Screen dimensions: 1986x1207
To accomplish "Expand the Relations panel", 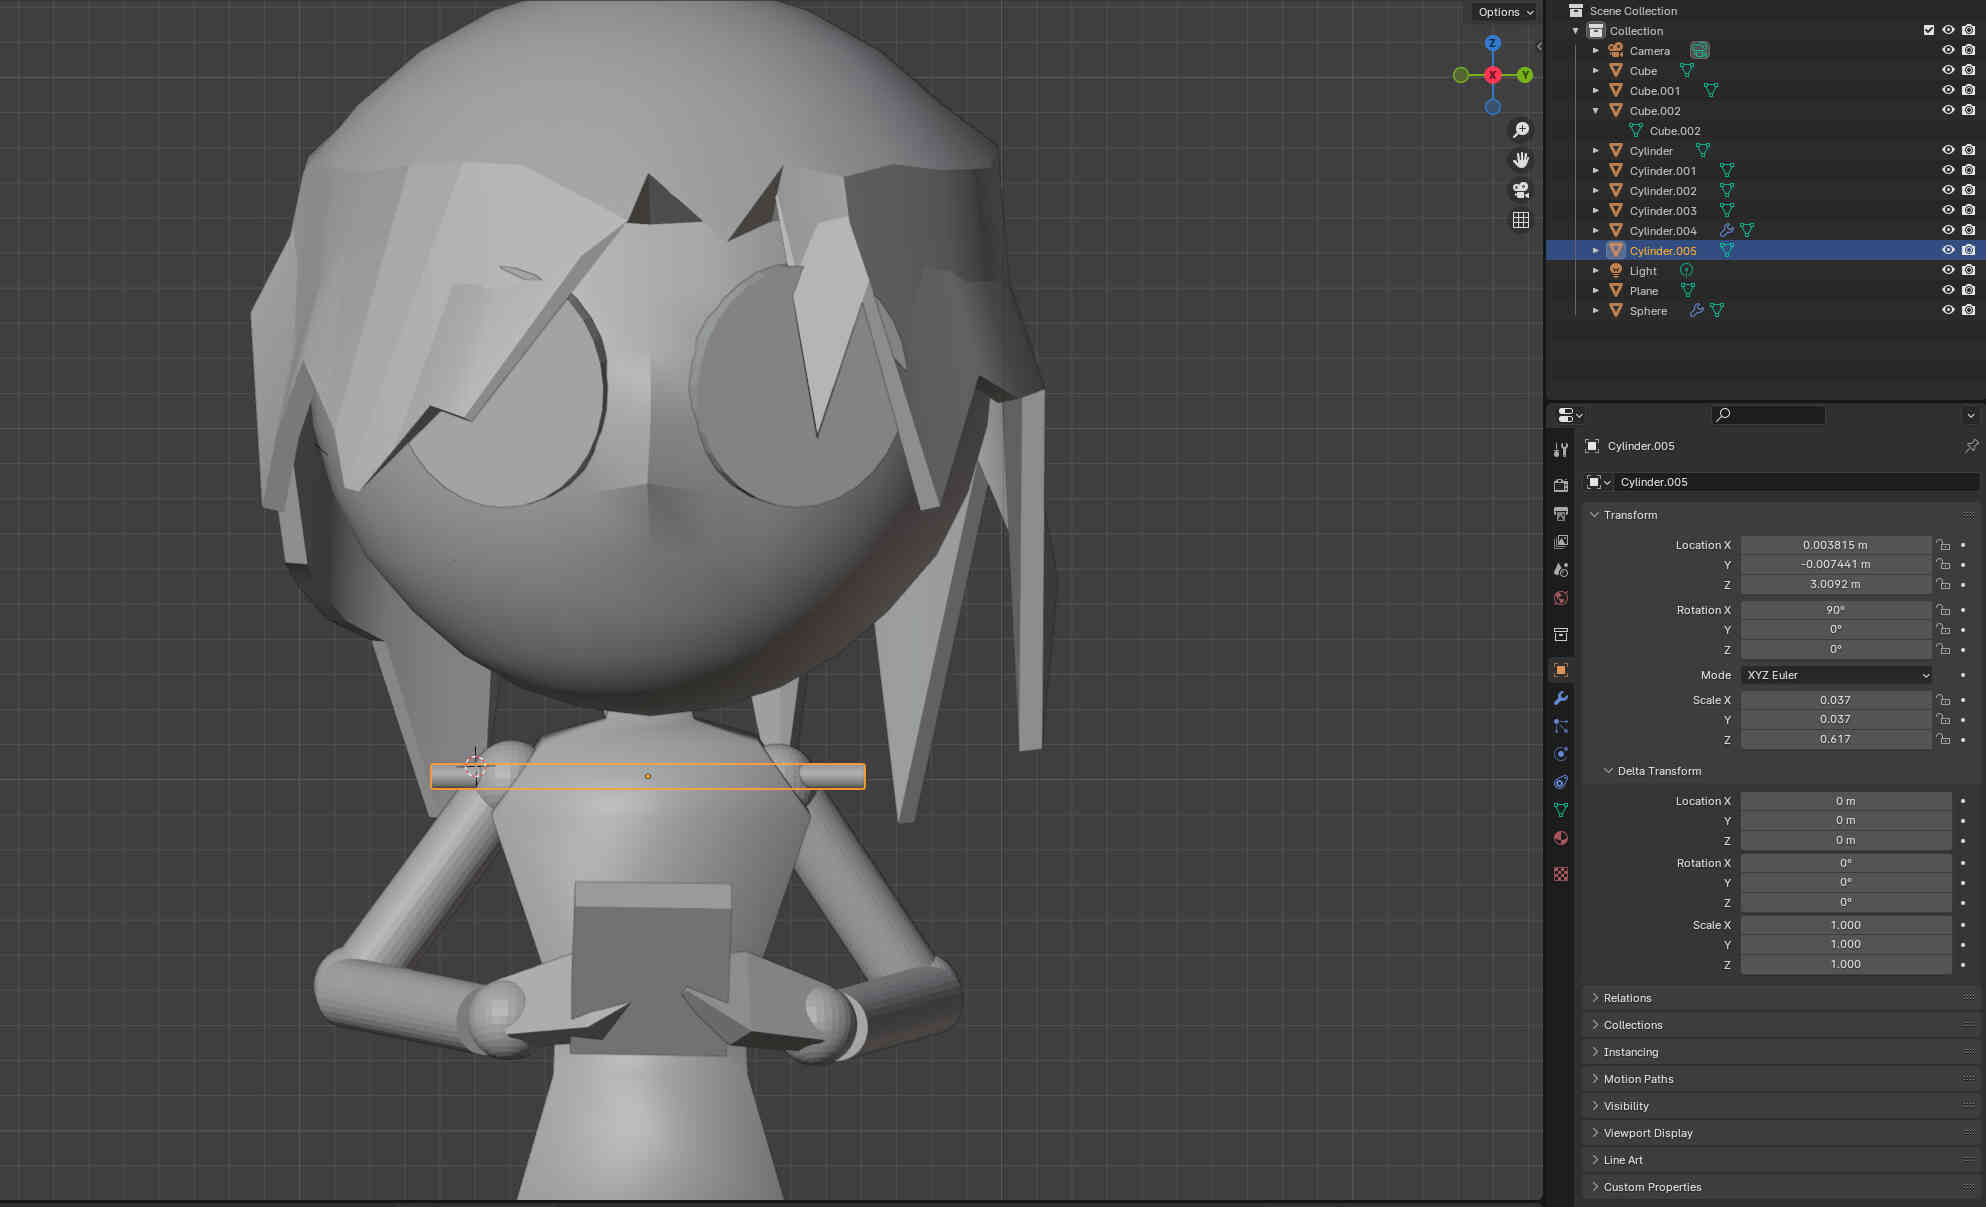I will tap(1627, 998).
